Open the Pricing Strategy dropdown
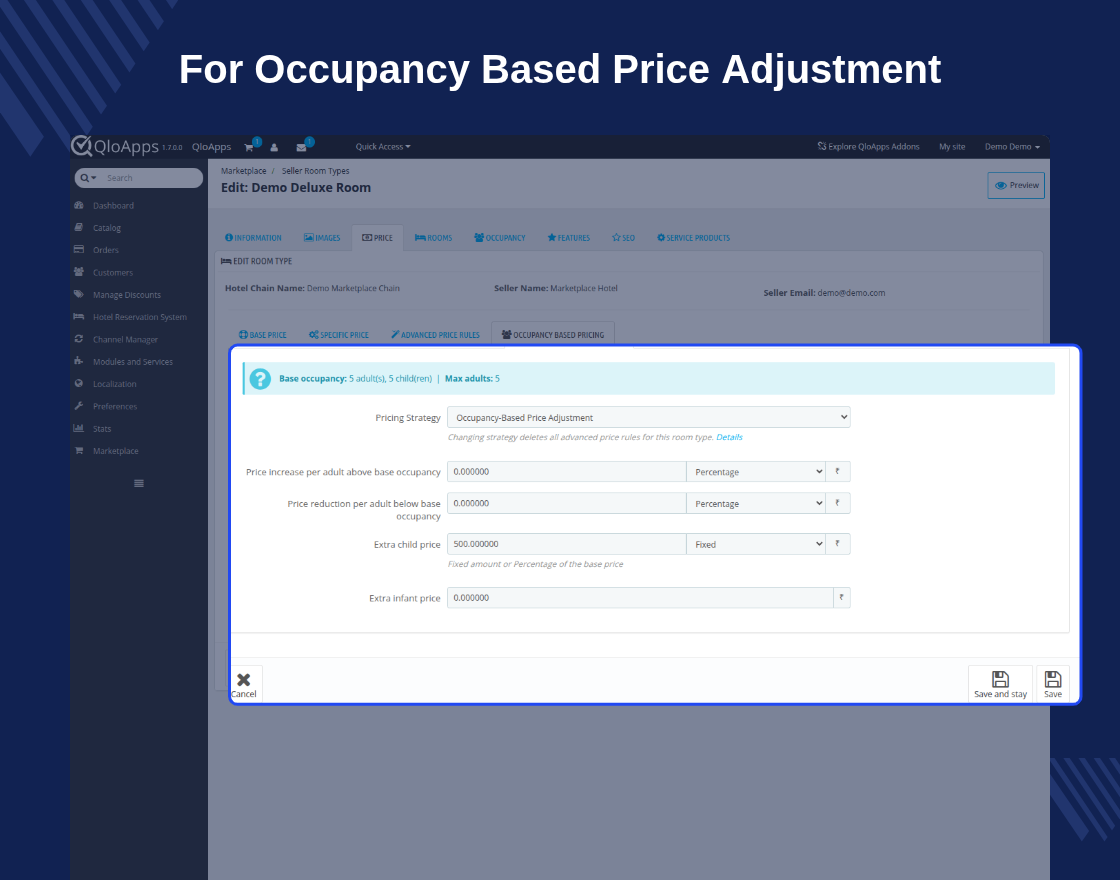1120x880 pixels. pyautogui.click(x=649, y=417)
